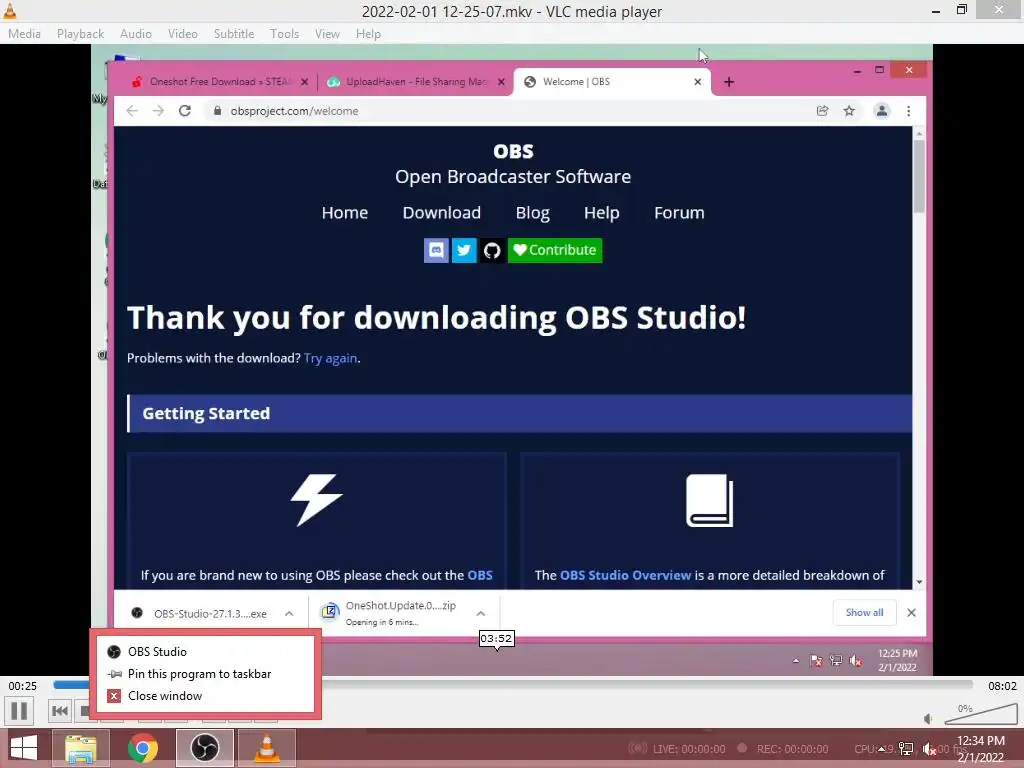This screenshot has width=1024, height=768.
Task: Open the Playback menu in VLC
Action: (80, 34)
